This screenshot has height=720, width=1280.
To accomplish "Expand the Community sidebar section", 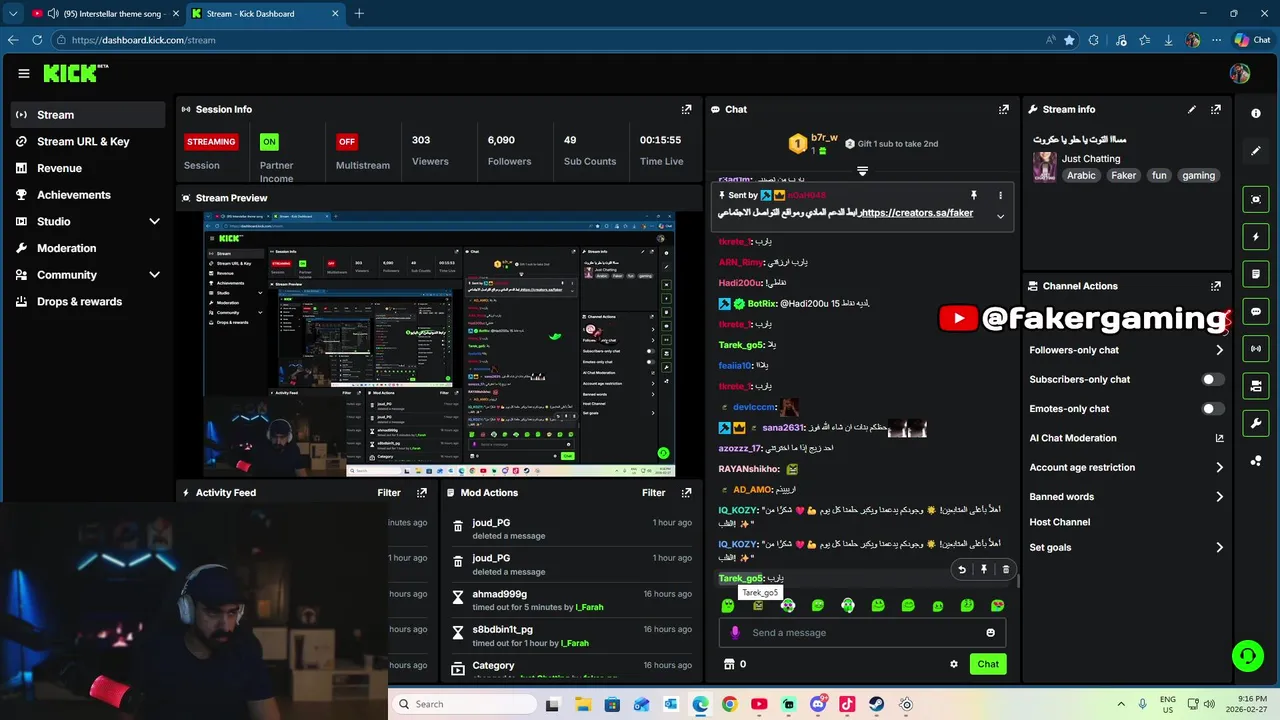I will point(154,275).
